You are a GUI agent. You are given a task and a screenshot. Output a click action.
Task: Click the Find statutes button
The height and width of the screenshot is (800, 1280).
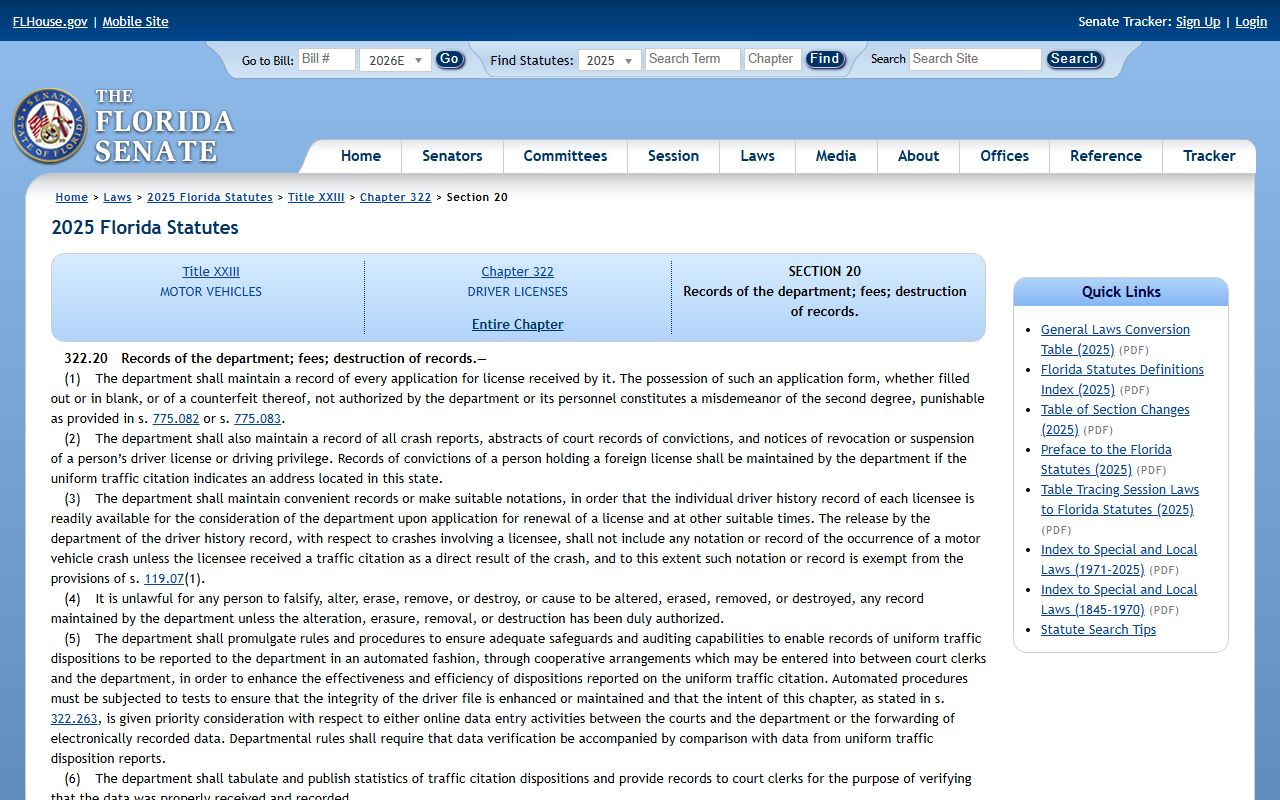point(825,59)
